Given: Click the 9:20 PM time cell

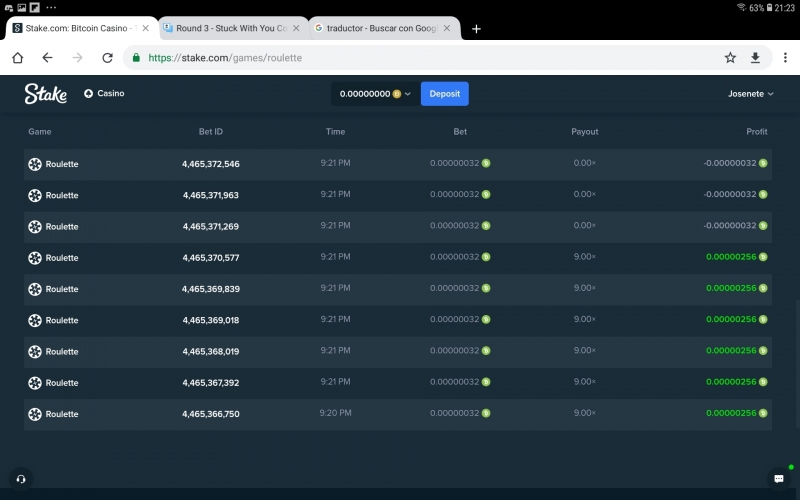Looking at the screenshot, I should 335,413.
